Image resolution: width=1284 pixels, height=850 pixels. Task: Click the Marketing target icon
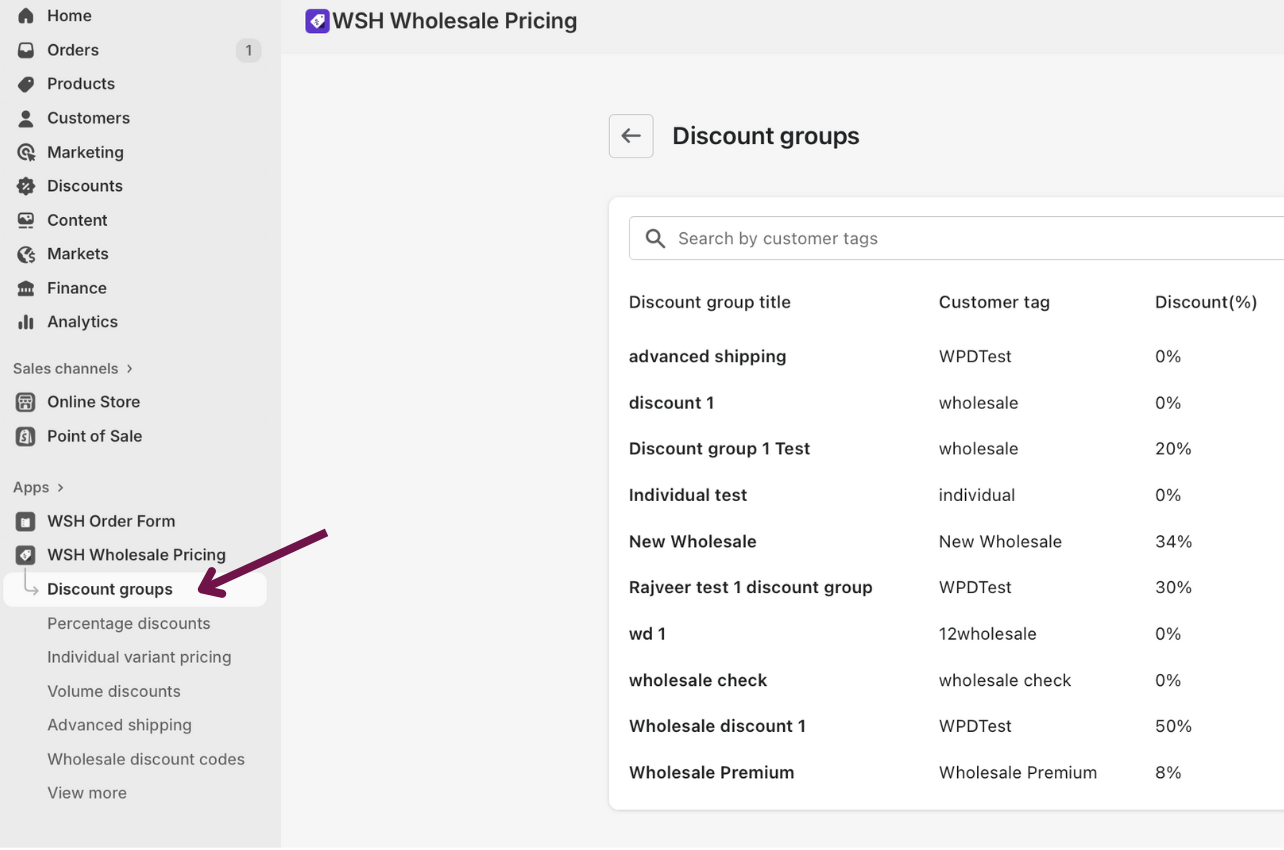[x=26, y=152]
